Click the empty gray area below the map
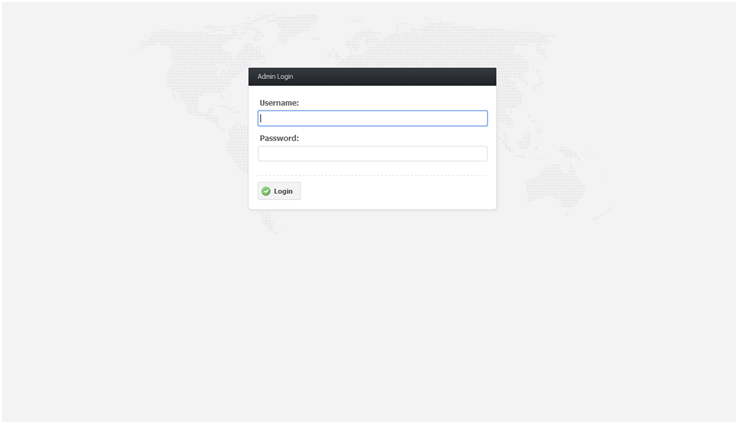748x424 pixels. [x=372, y=324]
